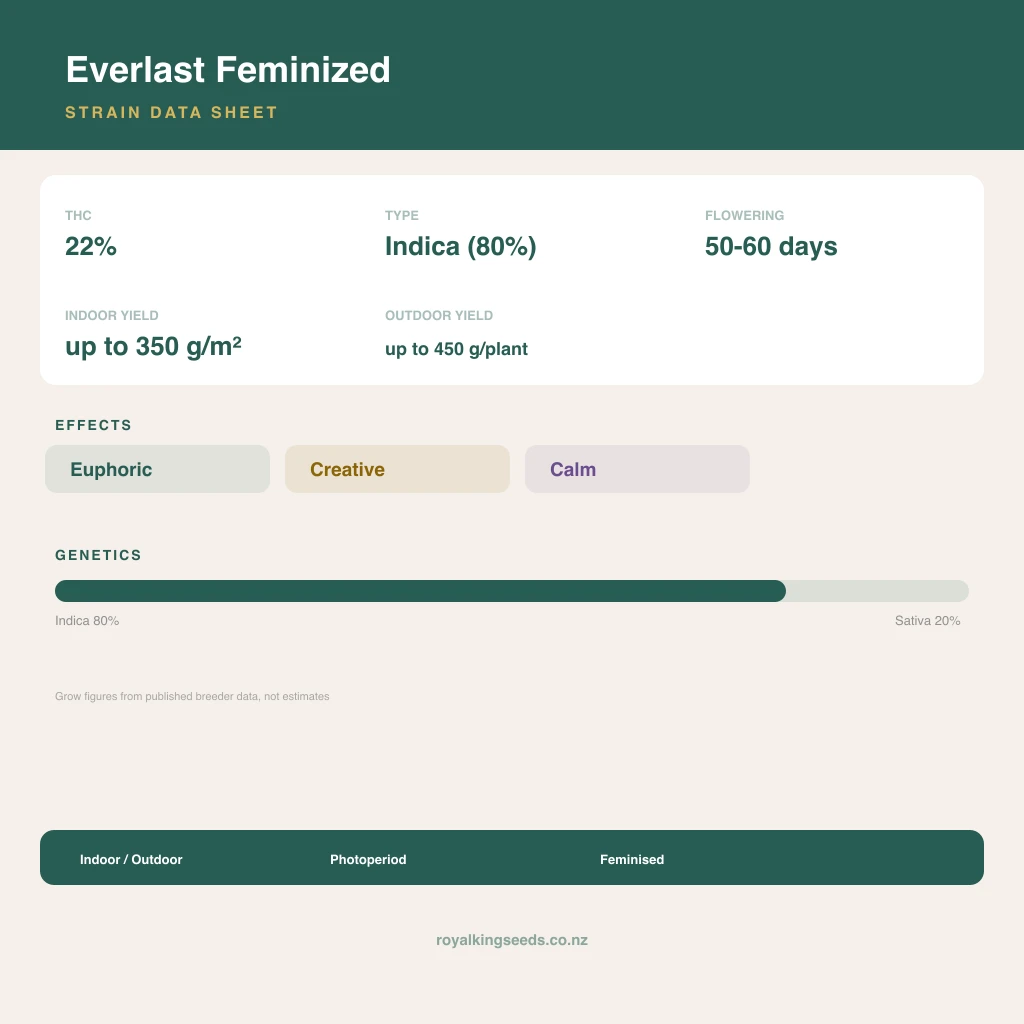This screenshot has width=1024, height=1024.
Task: Click the breeder data footnote text
Action: tap(192, 696)
